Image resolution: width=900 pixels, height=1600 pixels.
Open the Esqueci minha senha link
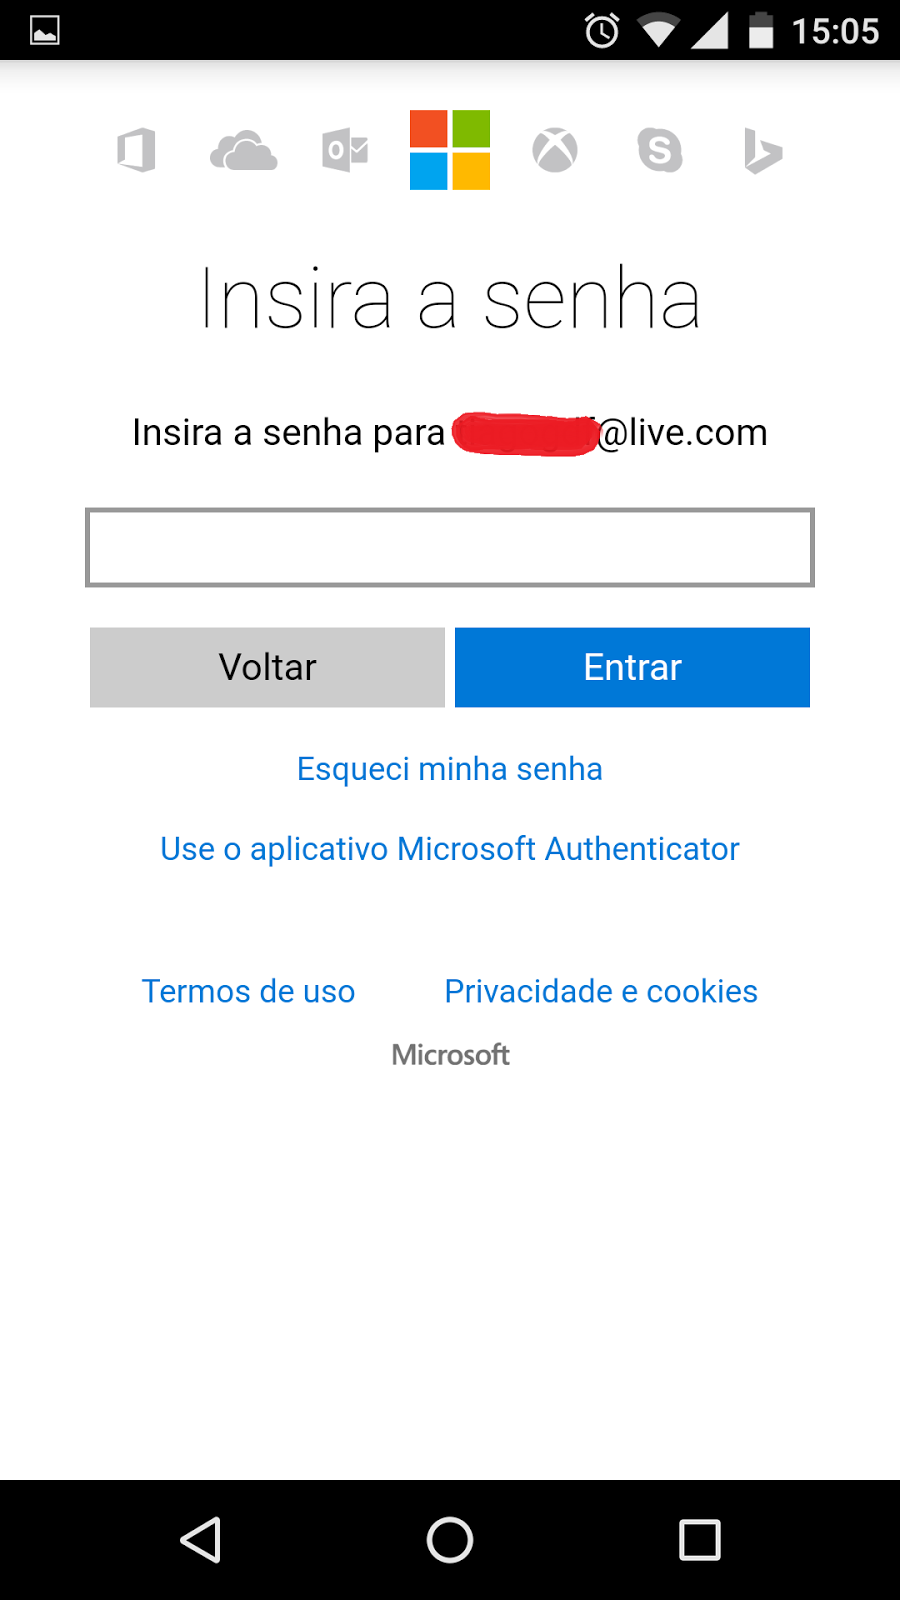click(450, 769)
